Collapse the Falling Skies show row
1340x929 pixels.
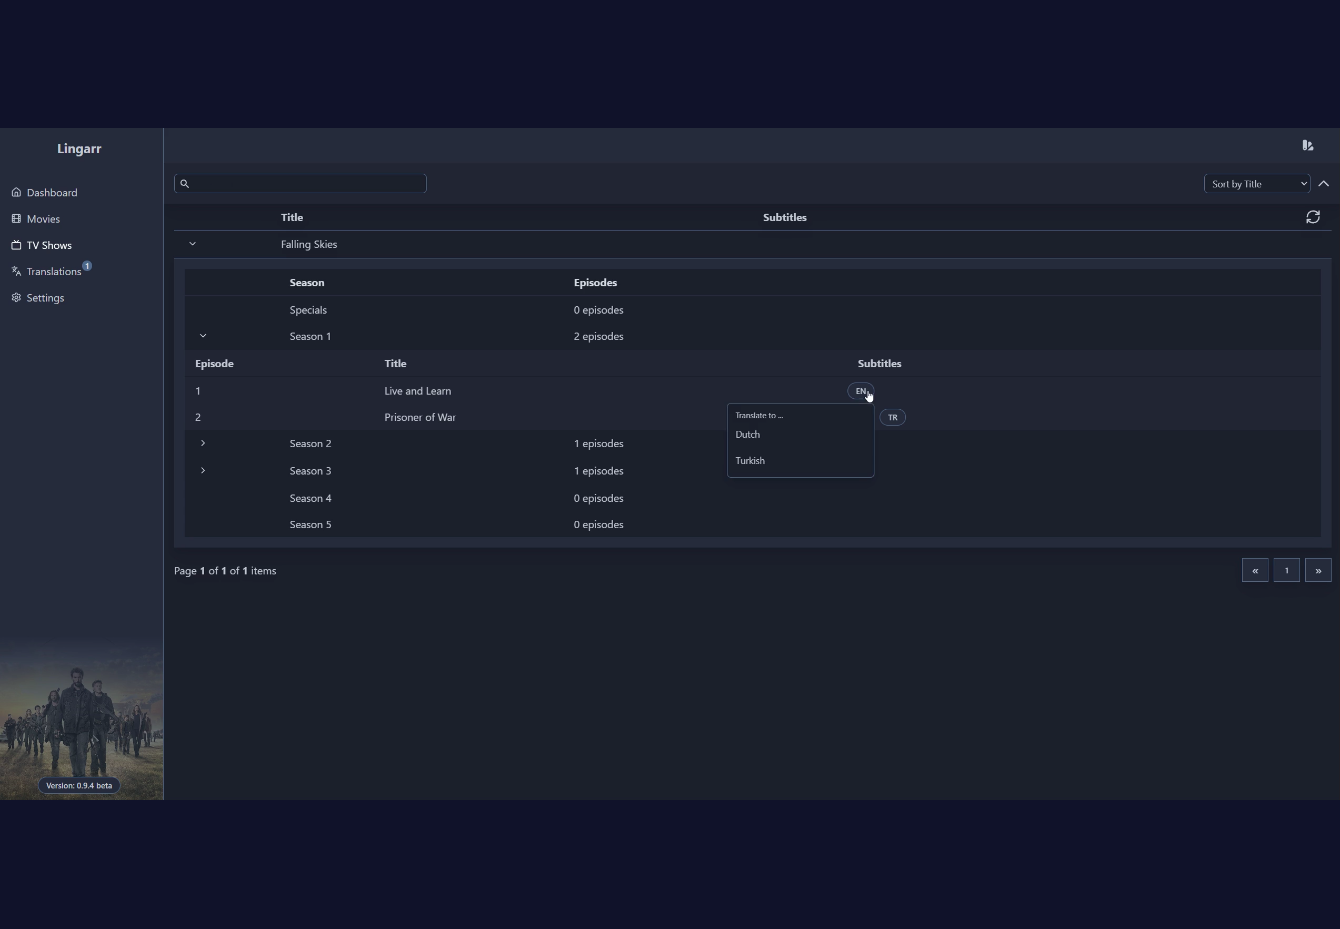(193, 244)
